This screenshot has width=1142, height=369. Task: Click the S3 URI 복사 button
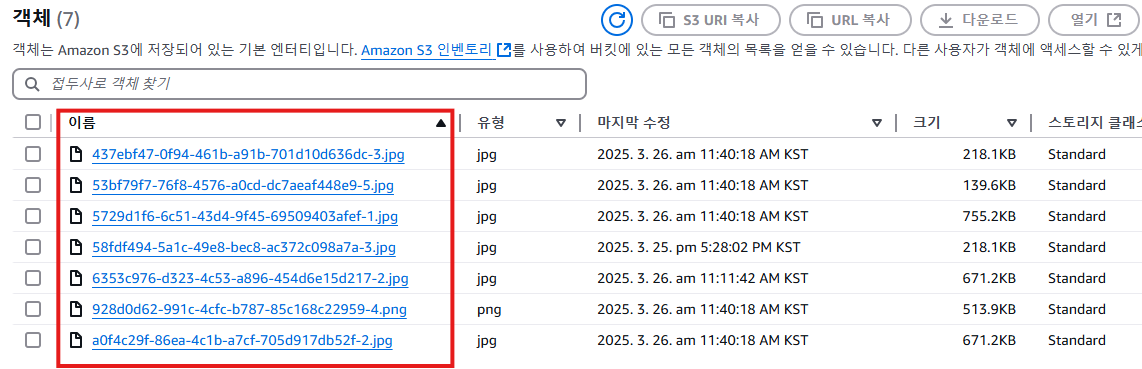711,20
